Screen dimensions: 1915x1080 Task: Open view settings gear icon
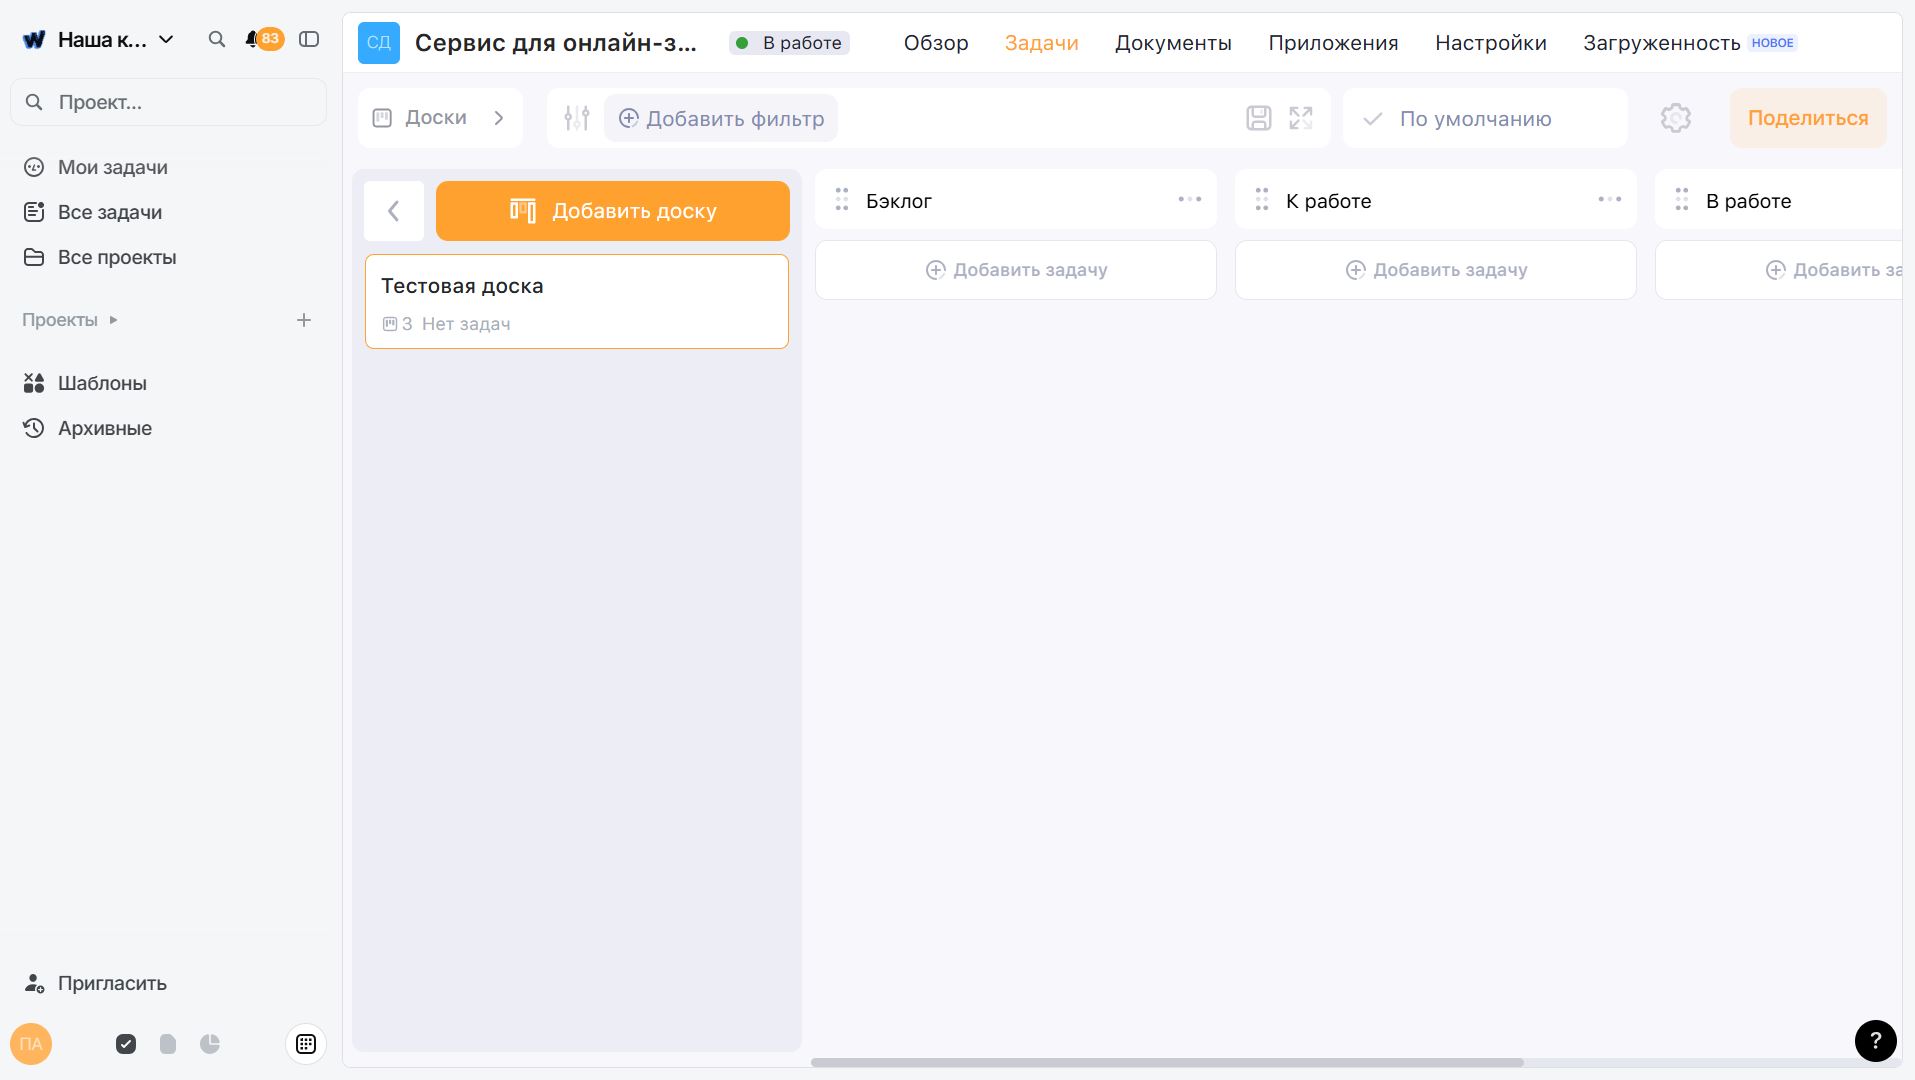[1676, 118]
